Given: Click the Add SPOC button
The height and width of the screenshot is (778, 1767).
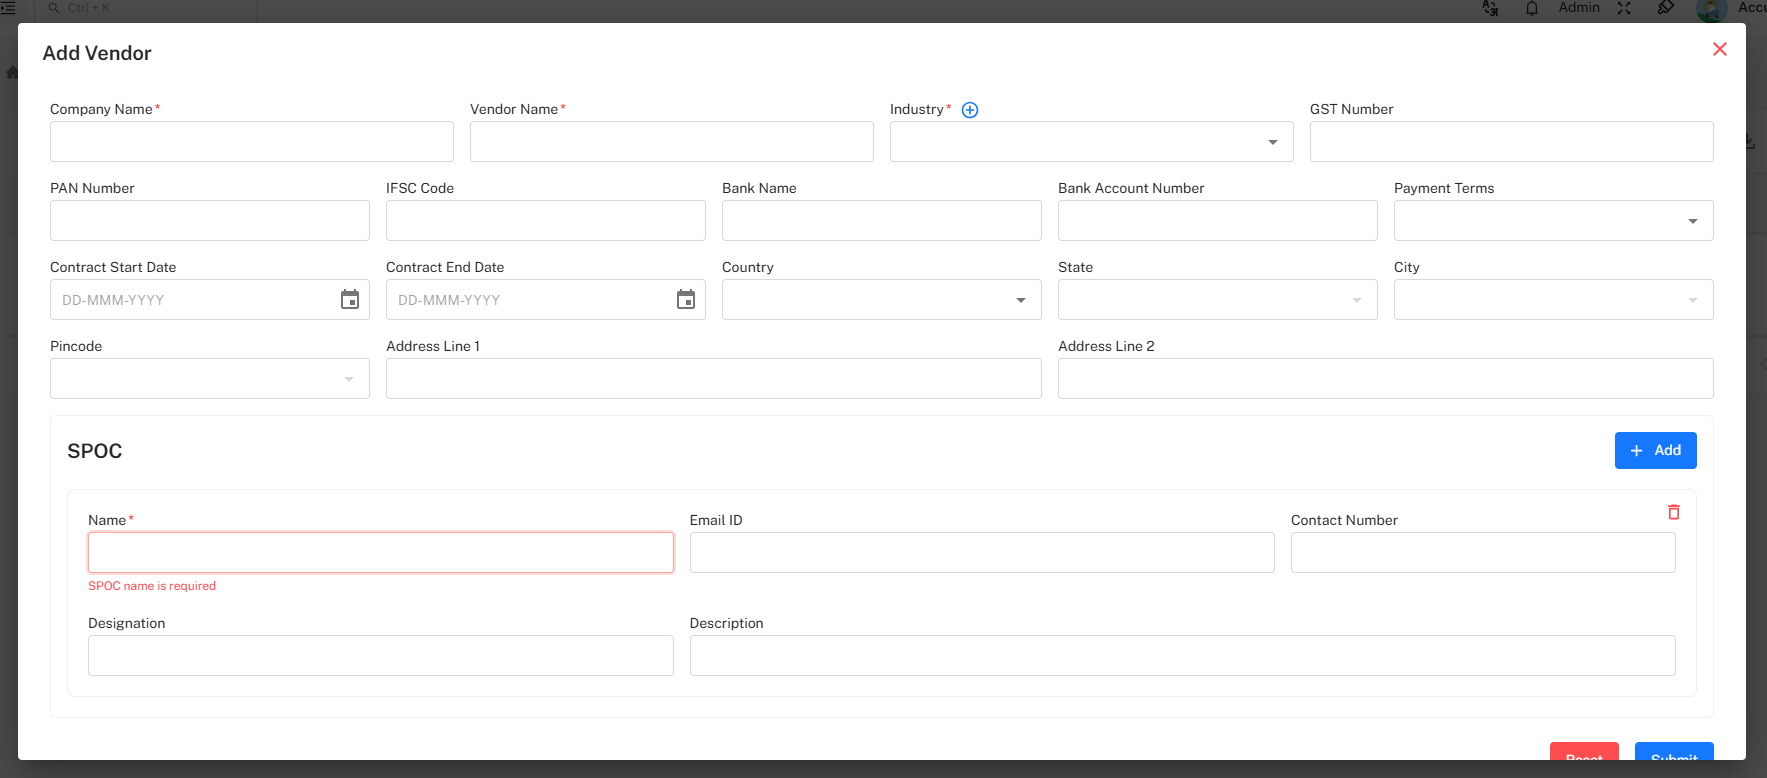Looking at the screenshot, I should point(1655,451).
